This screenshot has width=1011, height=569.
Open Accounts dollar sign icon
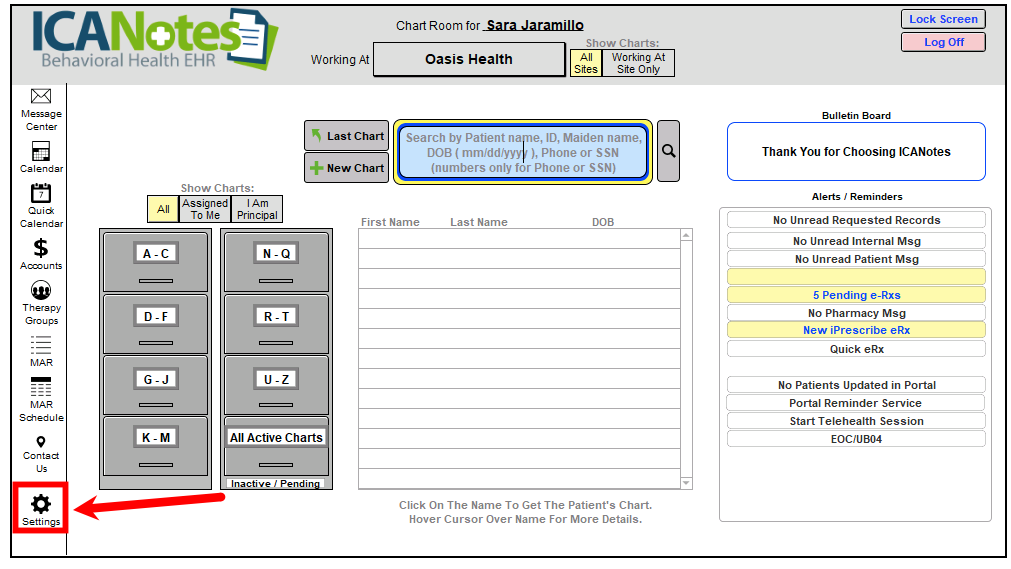[41, 248]
